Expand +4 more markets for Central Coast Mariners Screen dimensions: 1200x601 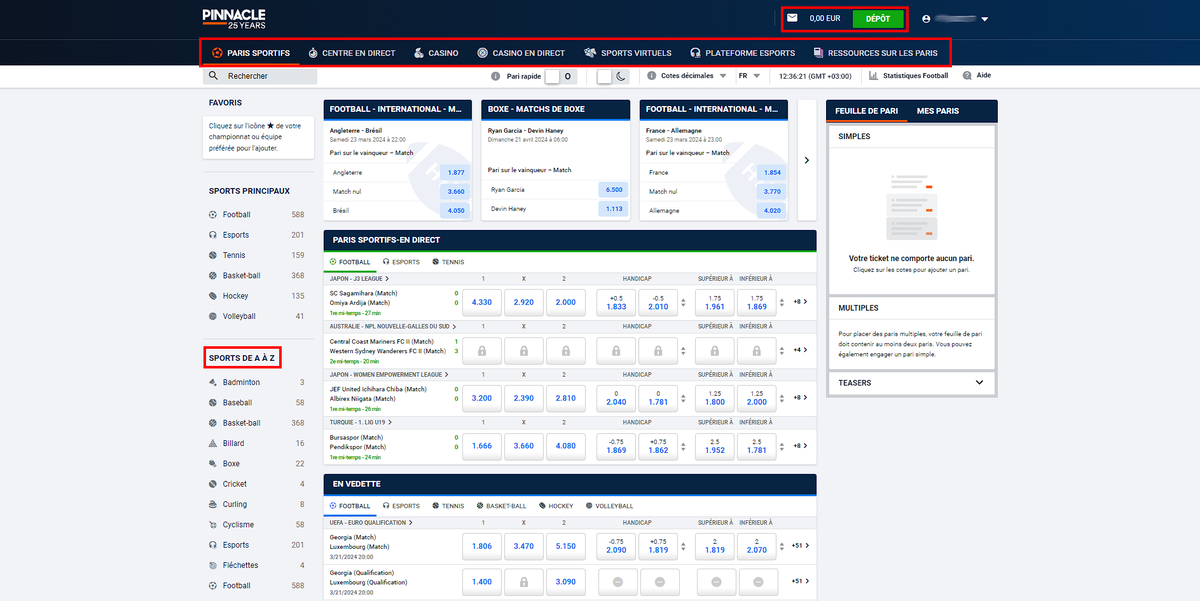pyautogui.click(x=799, y=350)
